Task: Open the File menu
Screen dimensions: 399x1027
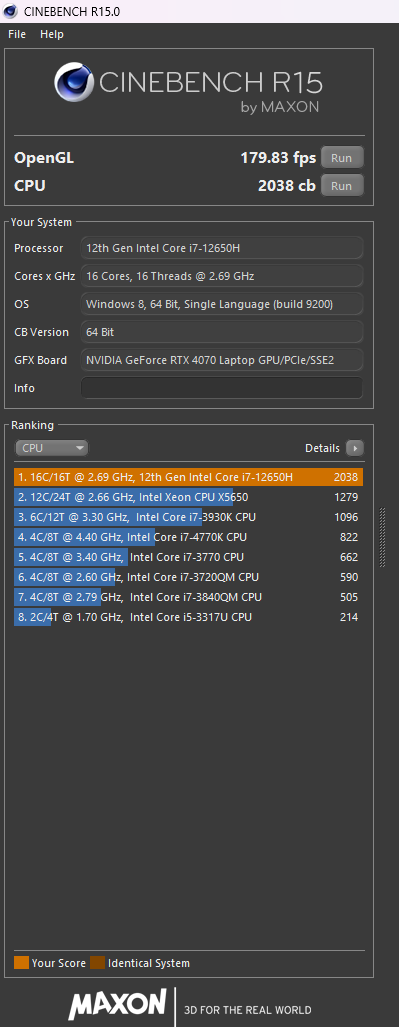Action: click(17, 34)
